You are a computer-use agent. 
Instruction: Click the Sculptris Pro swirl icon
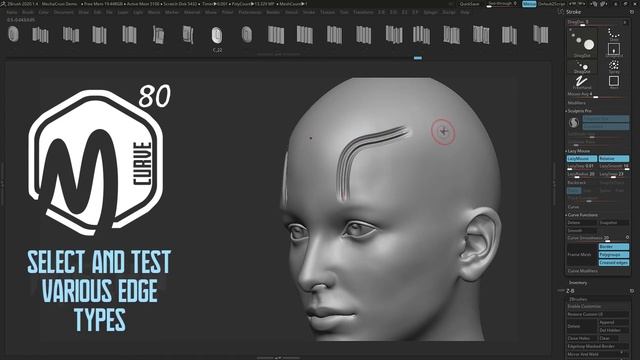pos(574,122)
